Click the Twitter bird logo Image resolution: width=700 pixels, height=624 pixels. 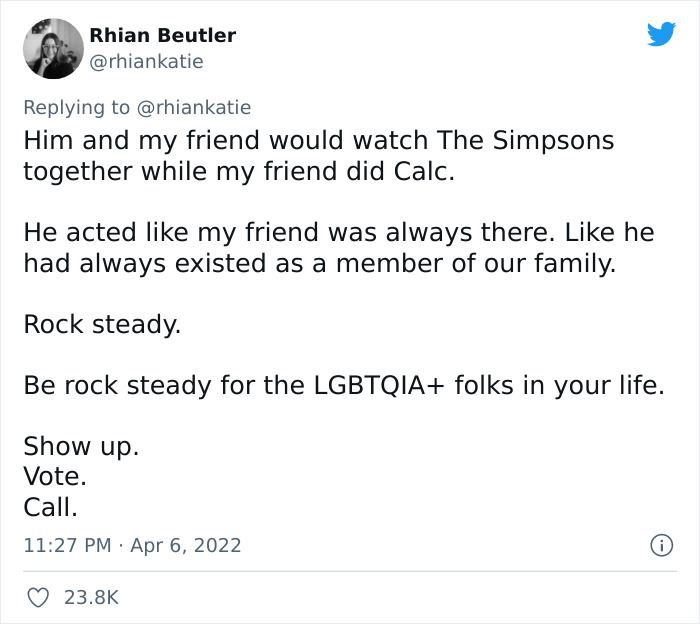click(x=661, y=35)
